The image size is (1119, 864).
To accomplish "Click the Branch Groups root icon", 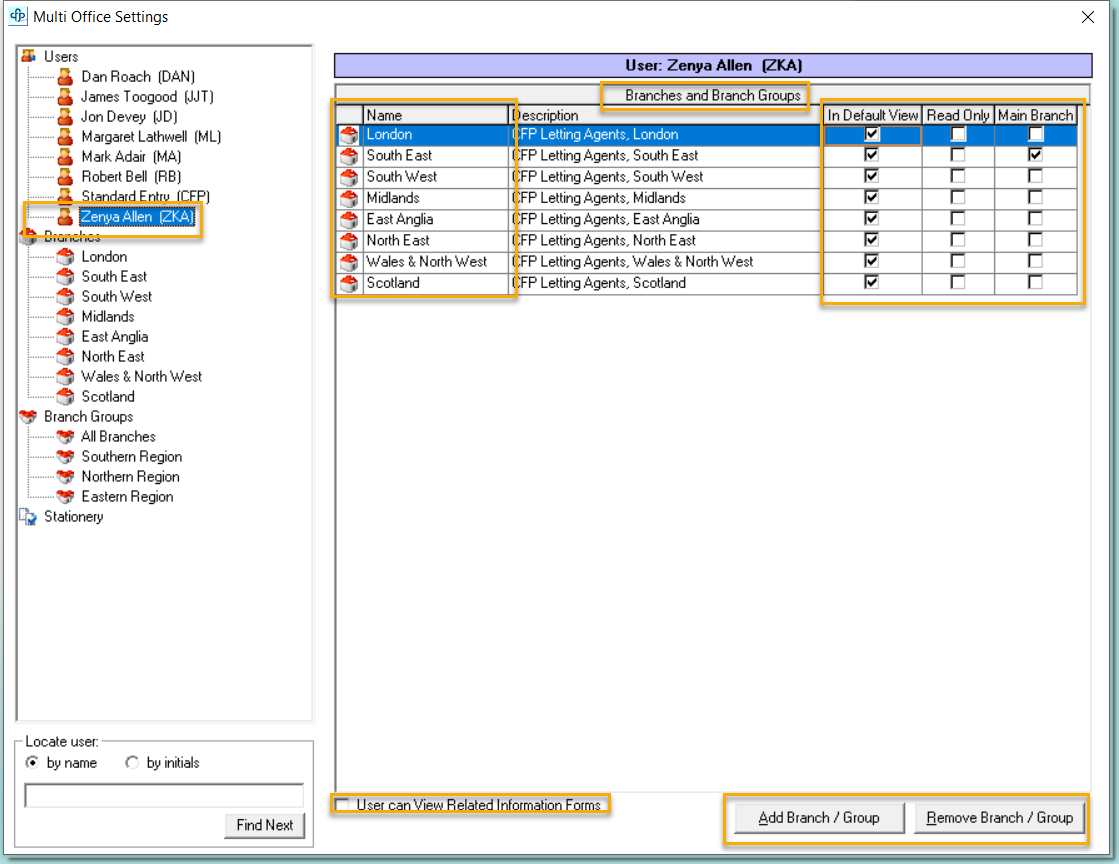I will point(29,416).
